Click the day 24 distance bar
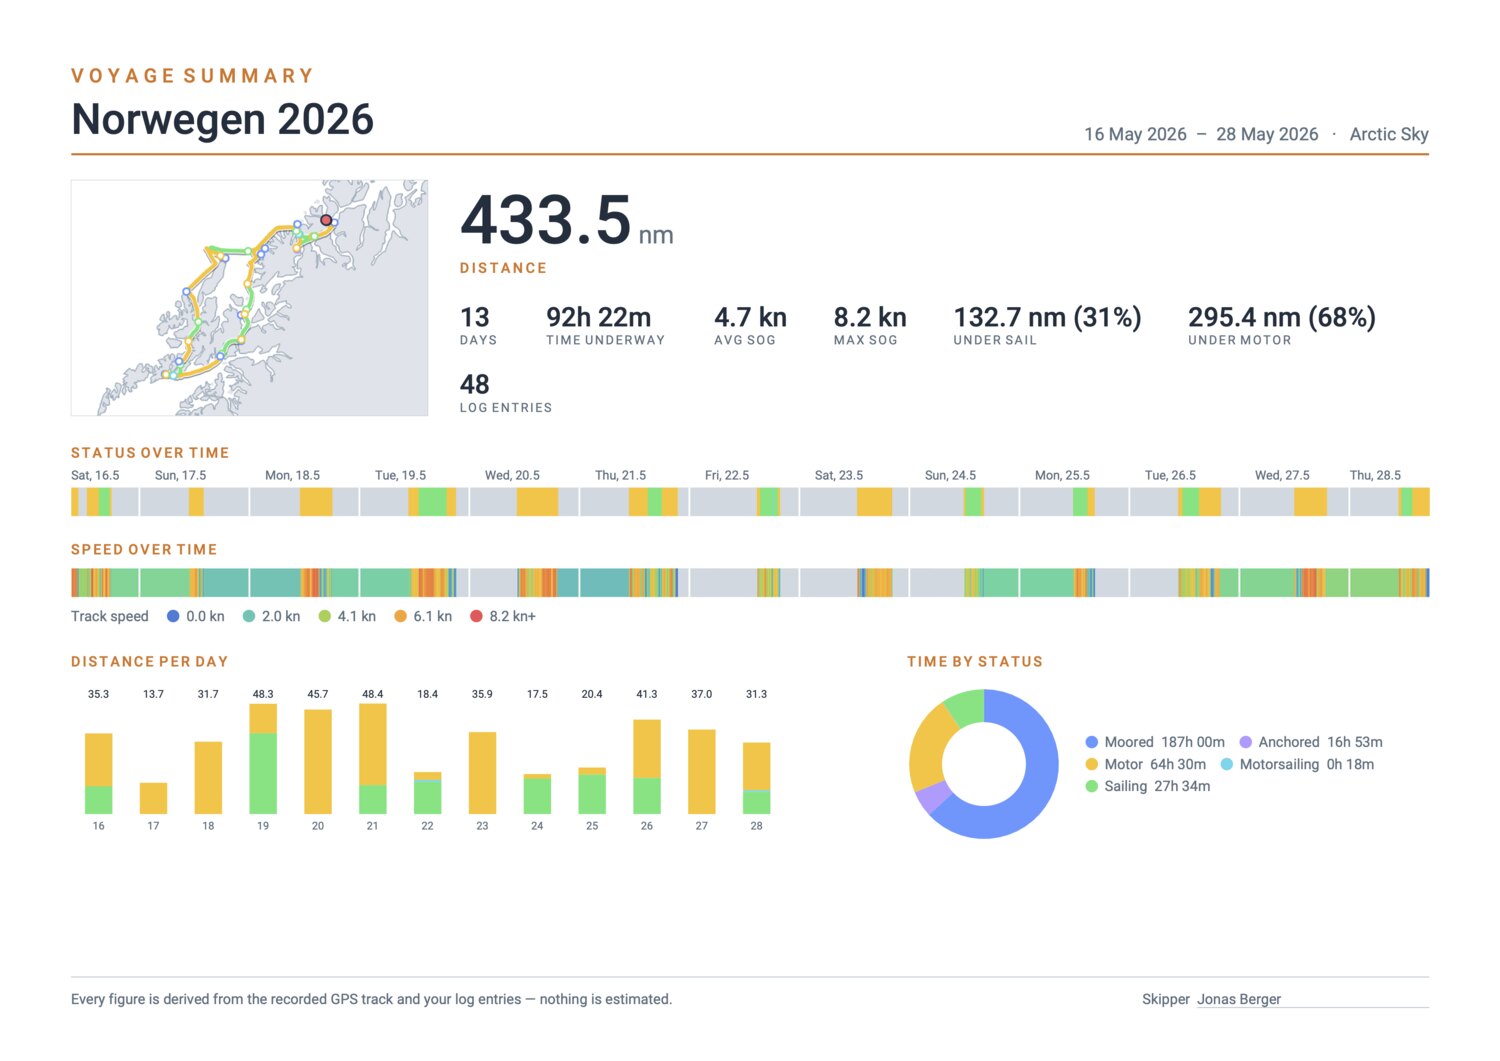 (x=537, y=793)
